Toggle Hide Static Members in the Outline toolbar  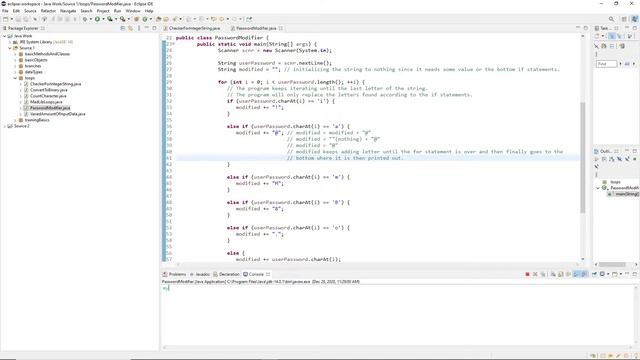(627, 159)
